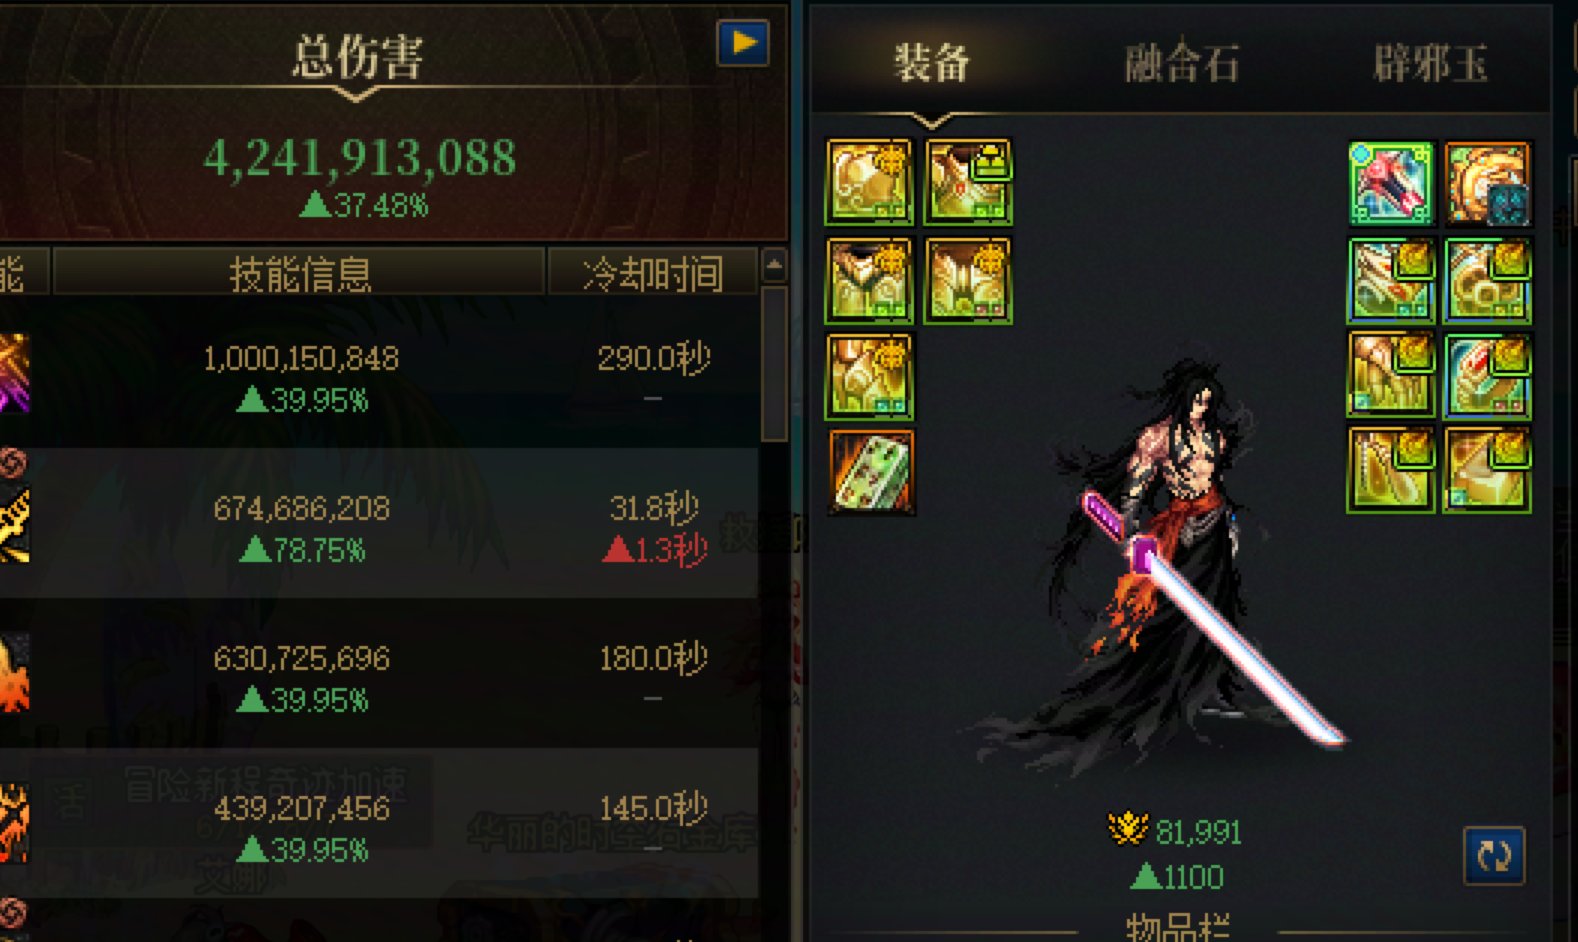Switch to the 融合石 tab

(x=1181, y=63)
